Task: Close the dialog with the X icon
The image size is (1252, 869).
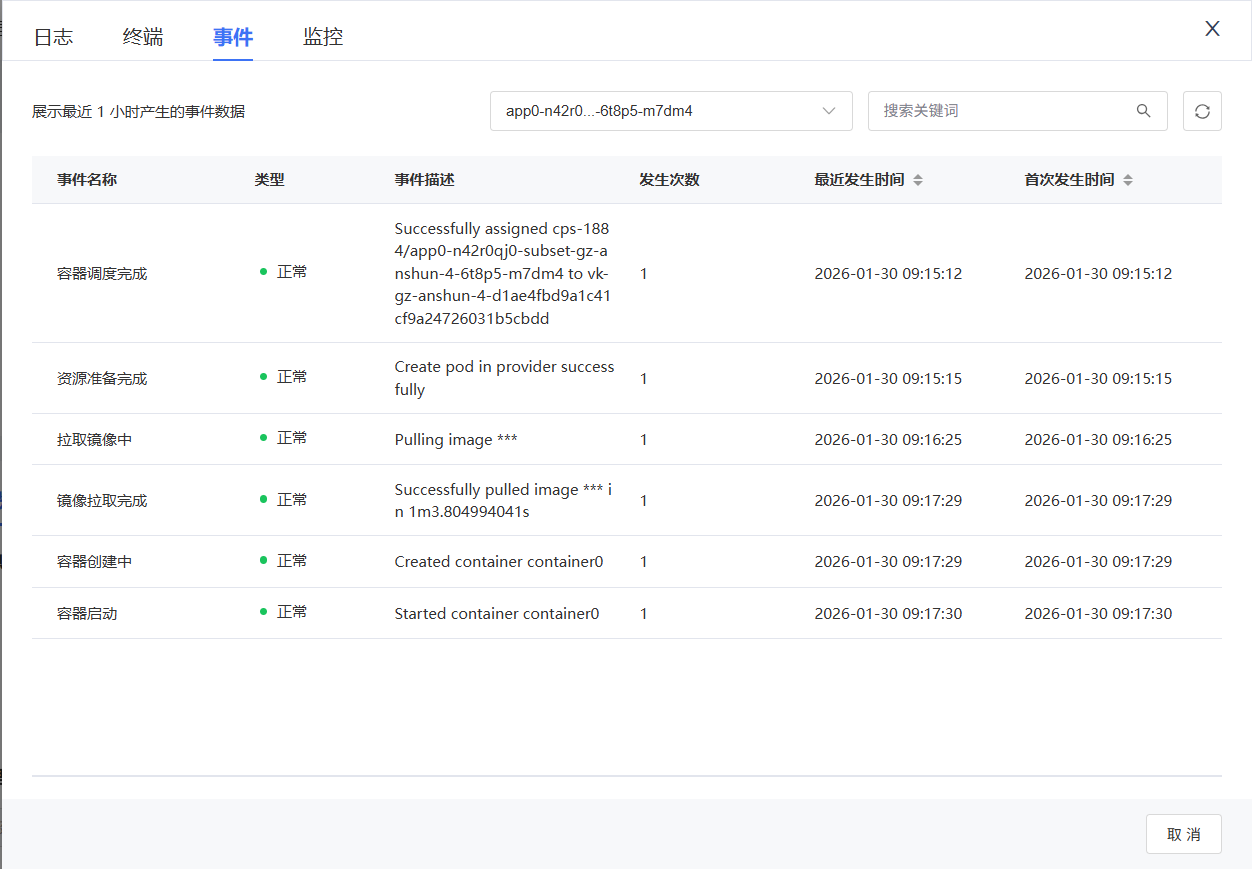Action: (1212, 29)
